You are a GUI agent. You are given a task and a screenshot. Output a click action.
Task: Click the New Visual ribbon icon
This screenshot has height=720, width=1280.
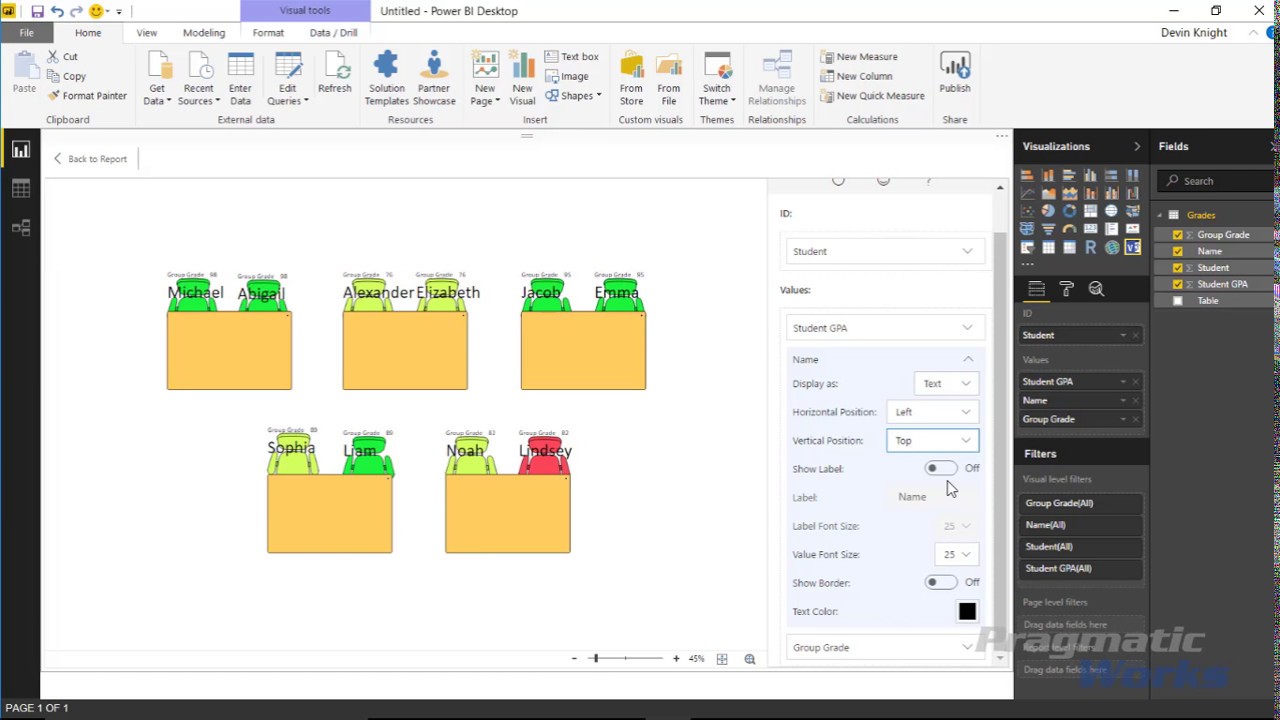522,80
